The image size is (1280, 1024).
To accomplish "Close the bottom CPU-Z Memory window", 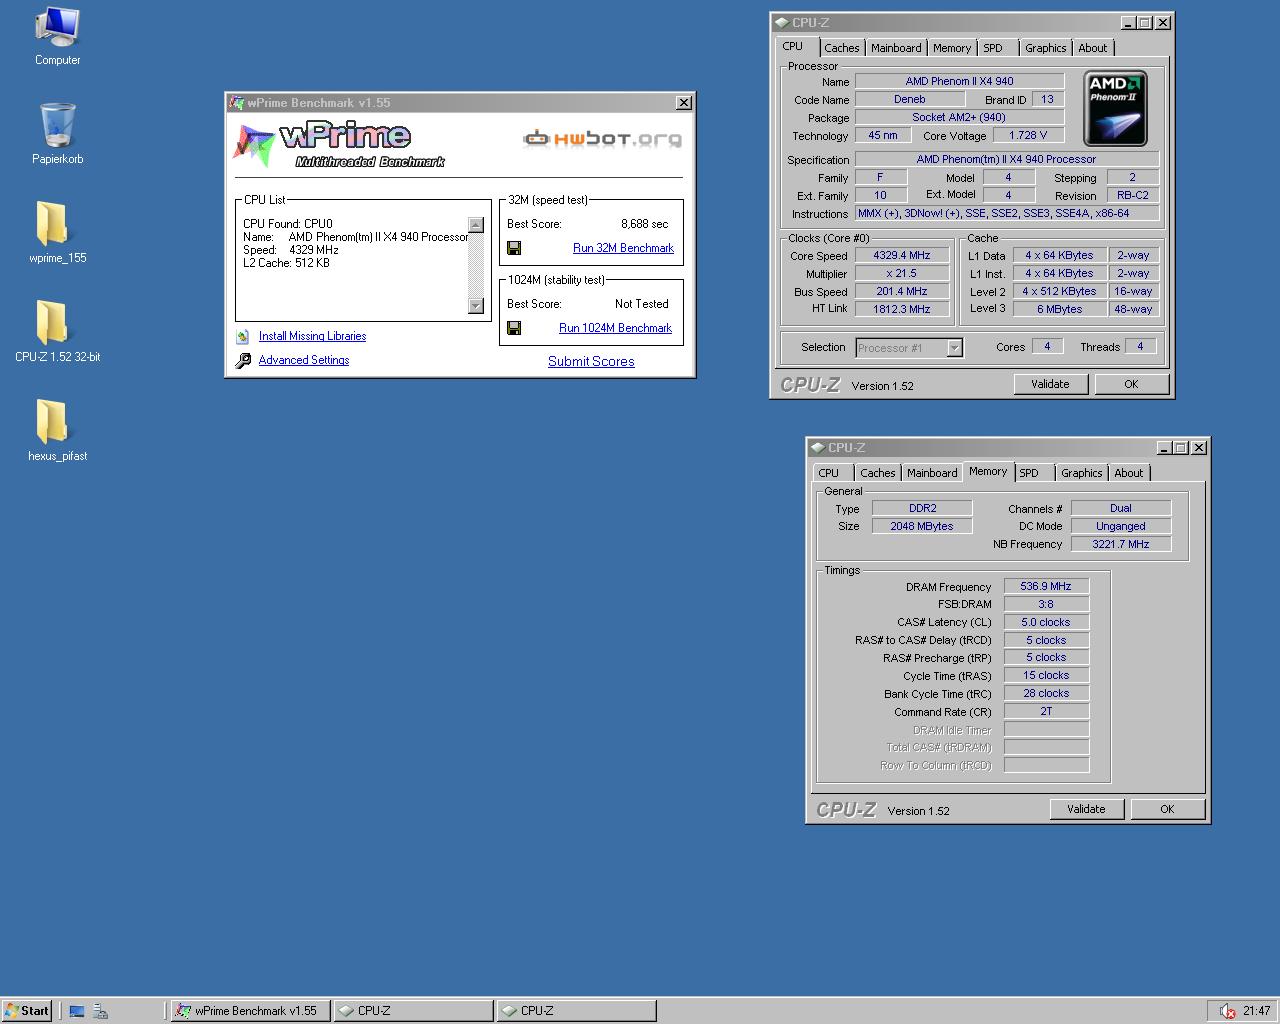I will 1199,447.
